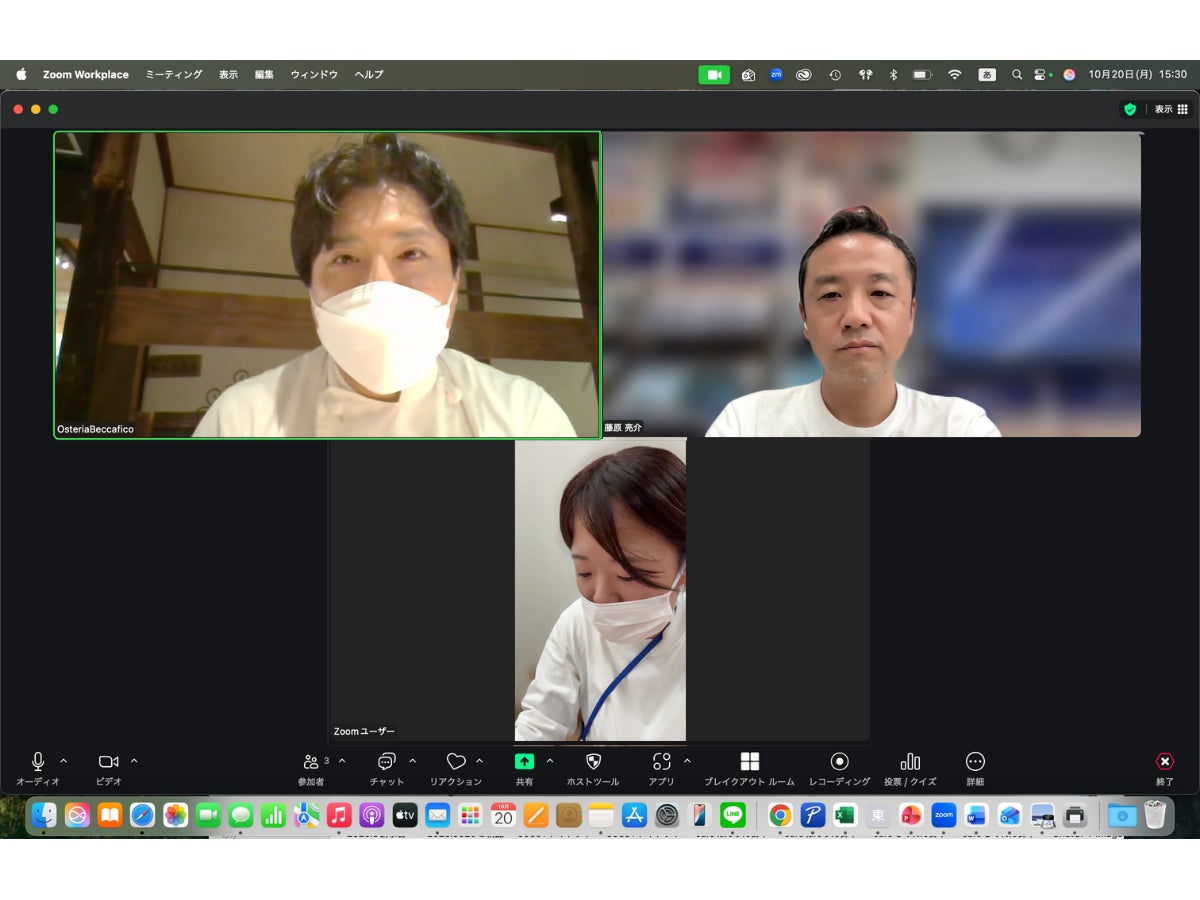The image size is (1200, 900).
Task: Click the ブレイクアウトルーム breakout rooms icon
Action: tap(749, 762)
